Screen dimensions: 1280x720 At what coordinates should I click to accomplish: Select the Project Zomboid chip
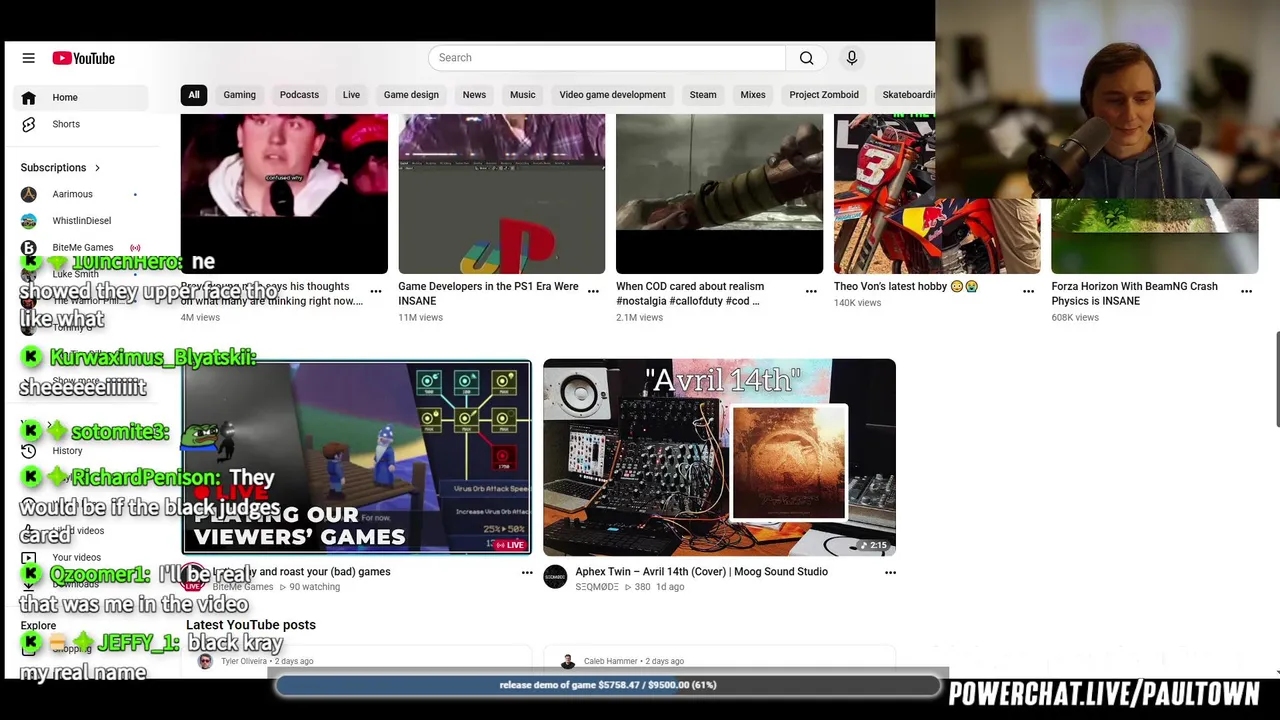[824, 95]
